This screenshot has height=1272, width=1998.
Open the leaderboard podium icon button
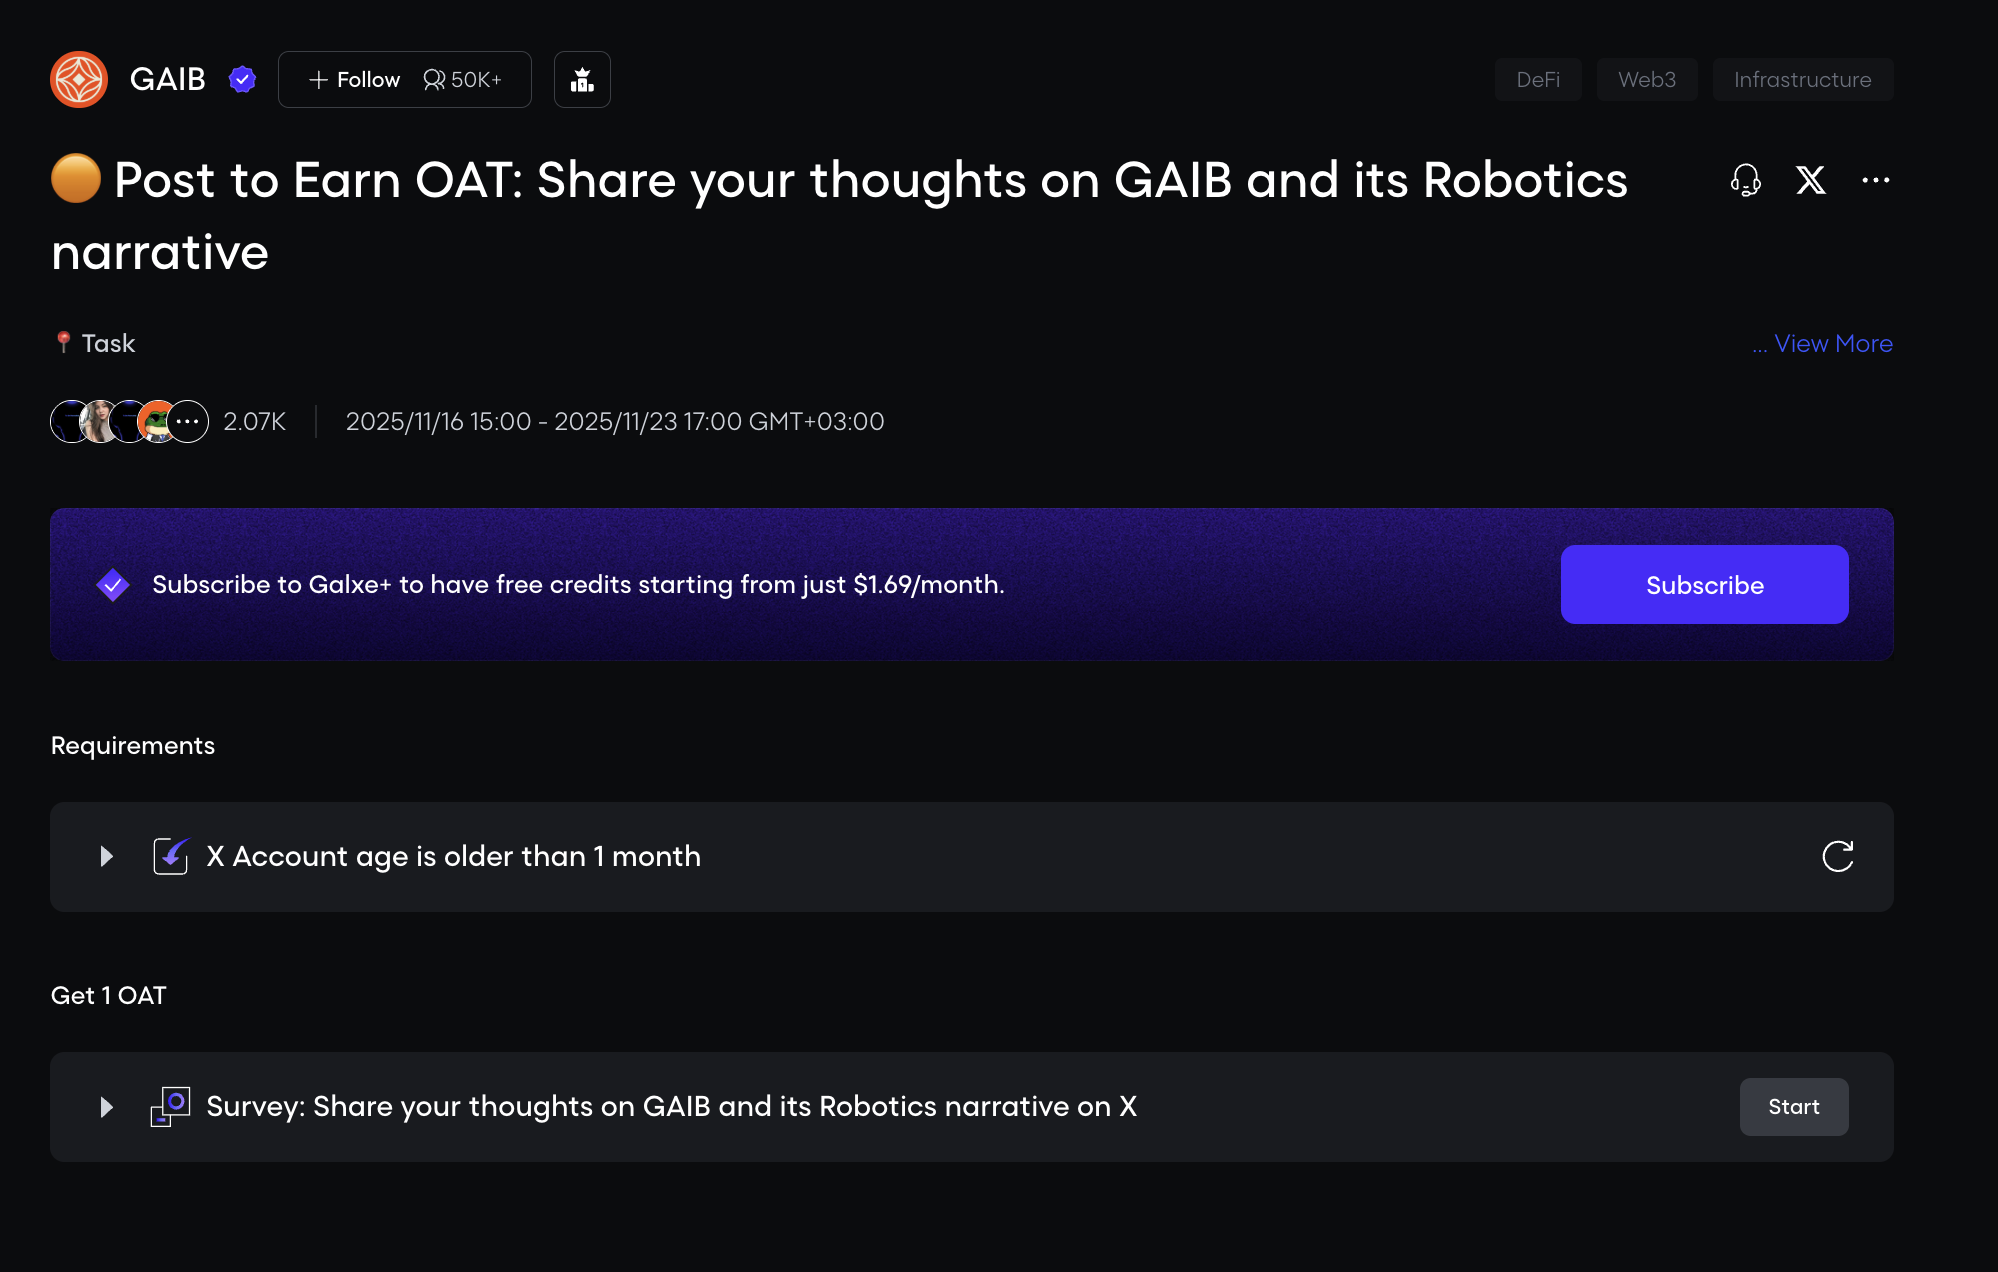(x=582, y=79)
